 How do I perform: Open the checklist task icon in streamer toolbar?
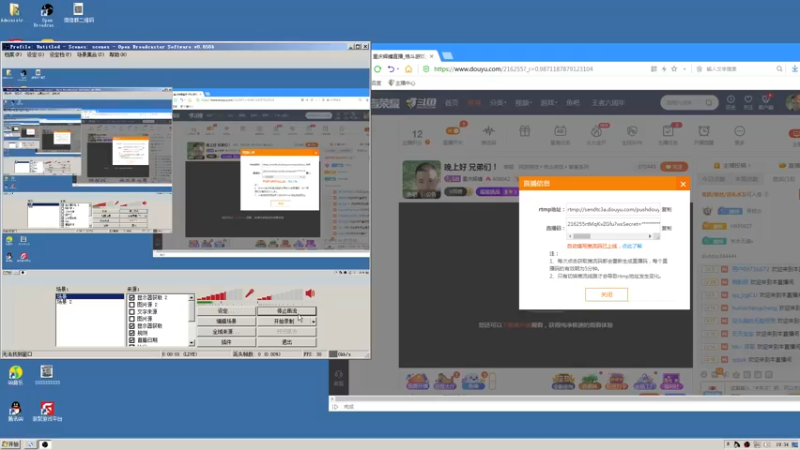click(668, 131)
